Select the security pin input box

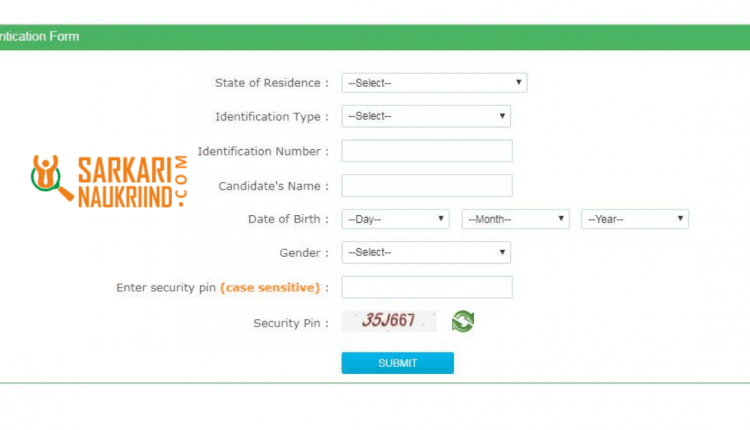pyautogui.click(x=427, y=287)
